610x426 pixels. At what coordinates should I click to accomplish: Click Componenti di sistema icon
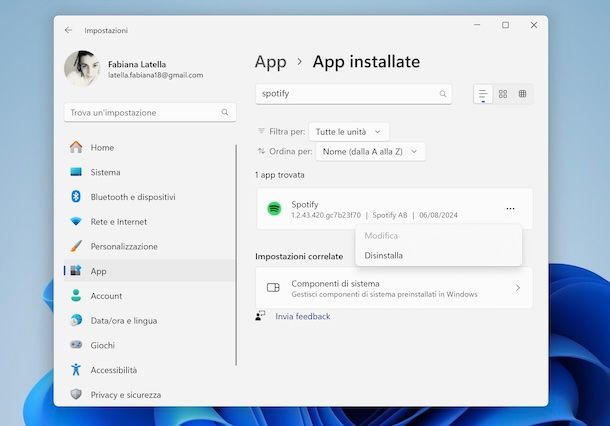(x=273, y=288)
